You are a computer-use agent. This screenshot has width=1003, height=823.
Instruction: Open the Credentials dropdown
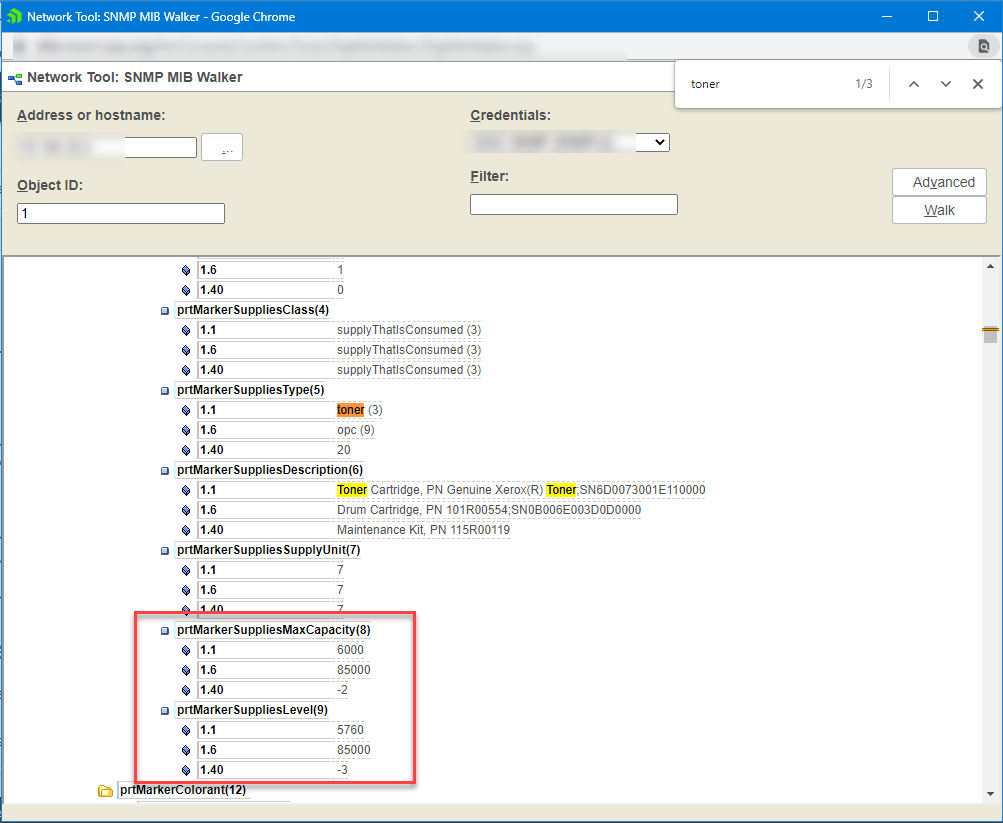click(x=658, y=143)
